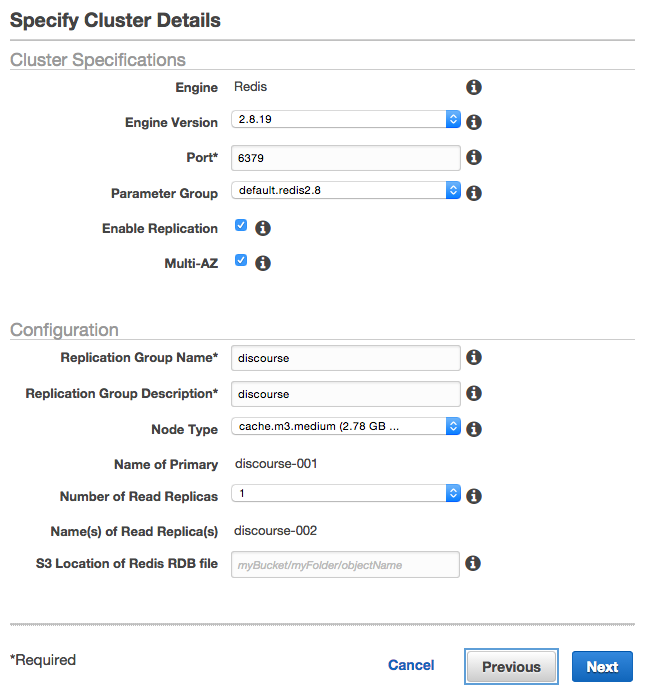Viewport: 651px width, 698px height.
Task: Open the Parameter Group dropdown default.redis2.8
Action: [346, 190]
